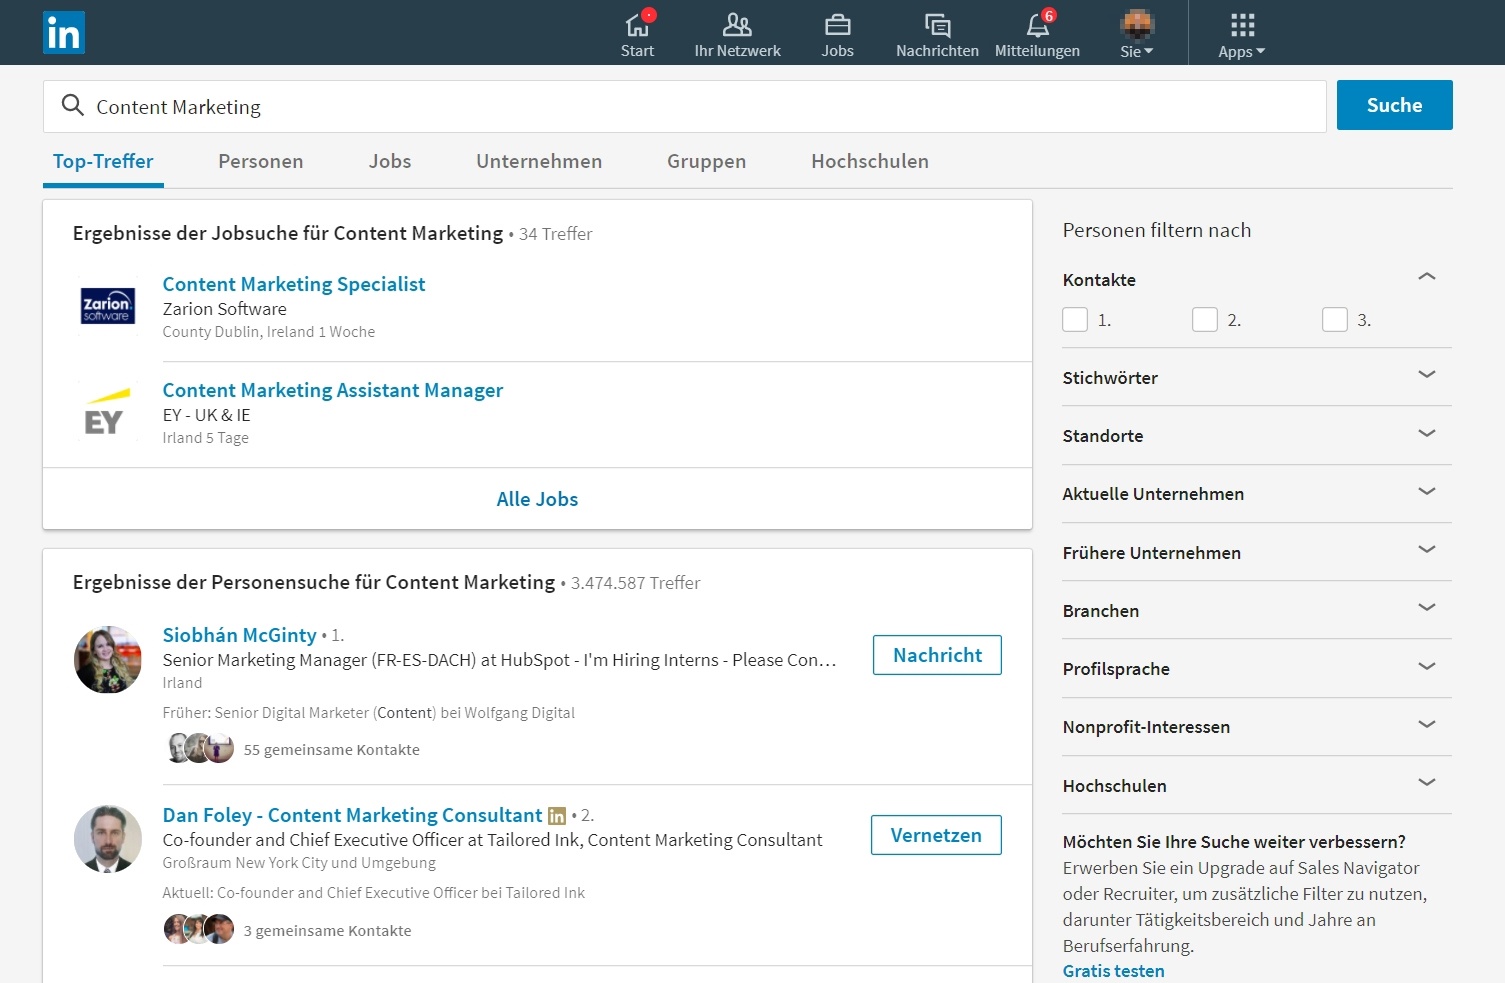Expand the Stichwörter filter
The height and width of the screenshot is (983, 1505).
pos(1427,375)
